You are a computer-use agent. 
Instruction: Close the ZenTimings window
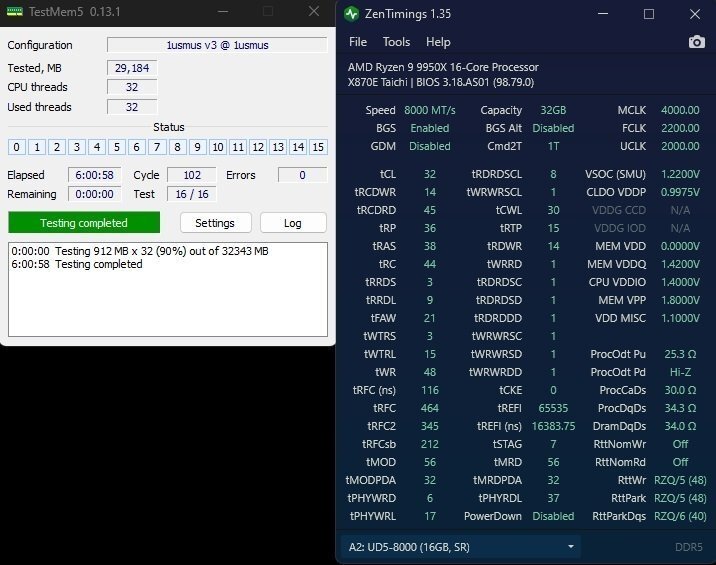click(x=694, y=14)
